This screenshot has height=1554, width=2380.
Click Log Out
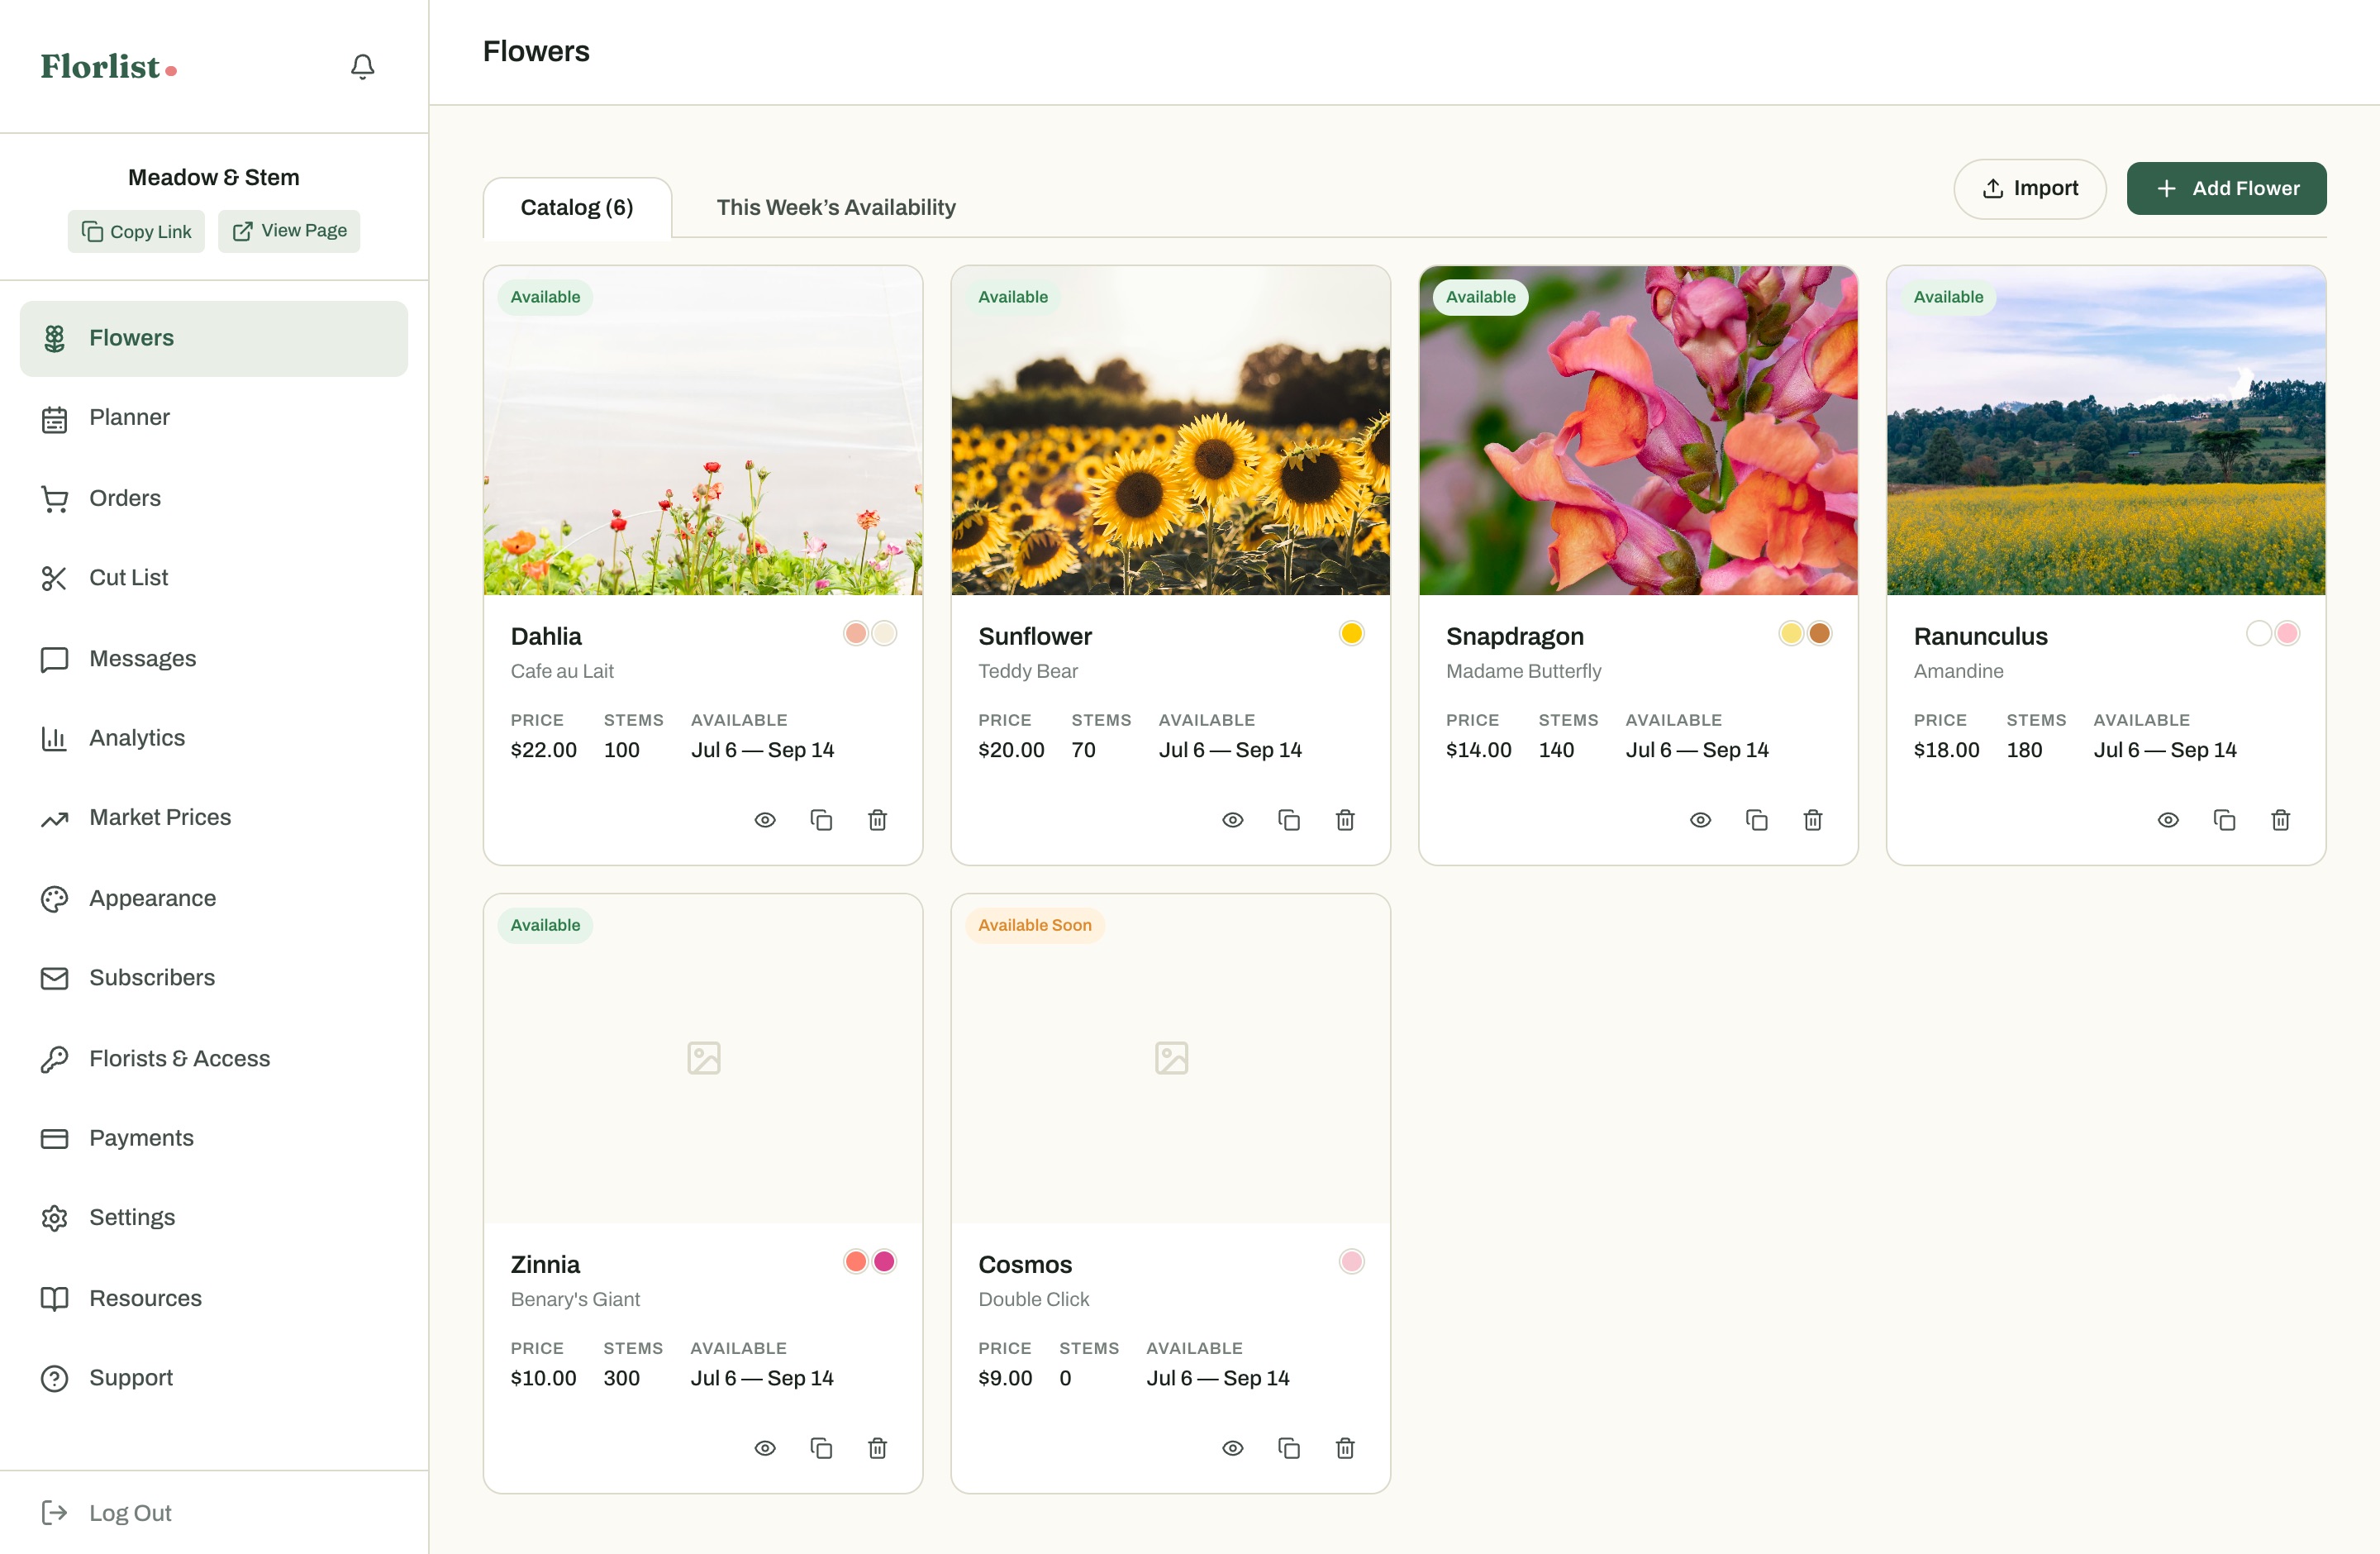107,1513
